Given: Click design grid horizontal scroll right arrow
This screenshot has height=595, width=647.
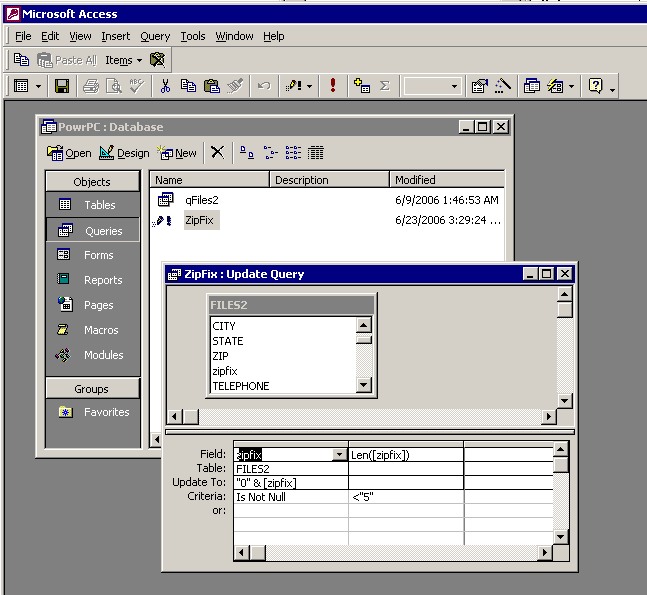Looking at the screenshot, I should [545, 552].
